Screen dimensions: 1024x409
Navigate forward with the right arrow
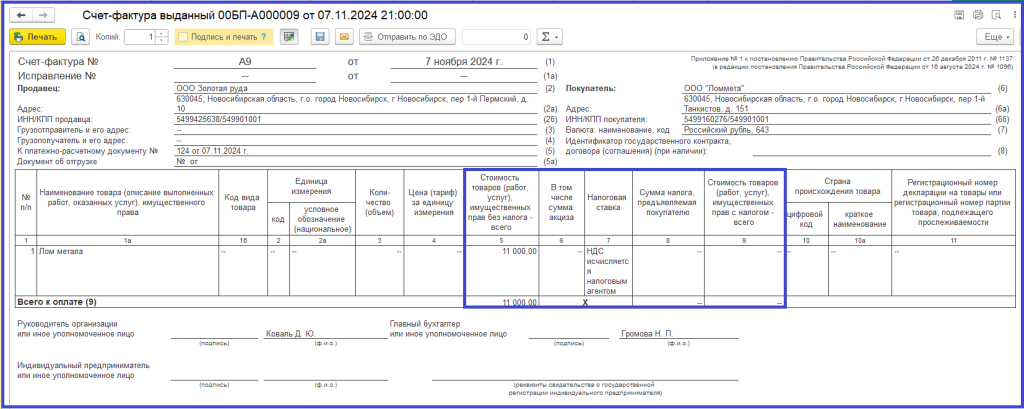click(44, 16)
